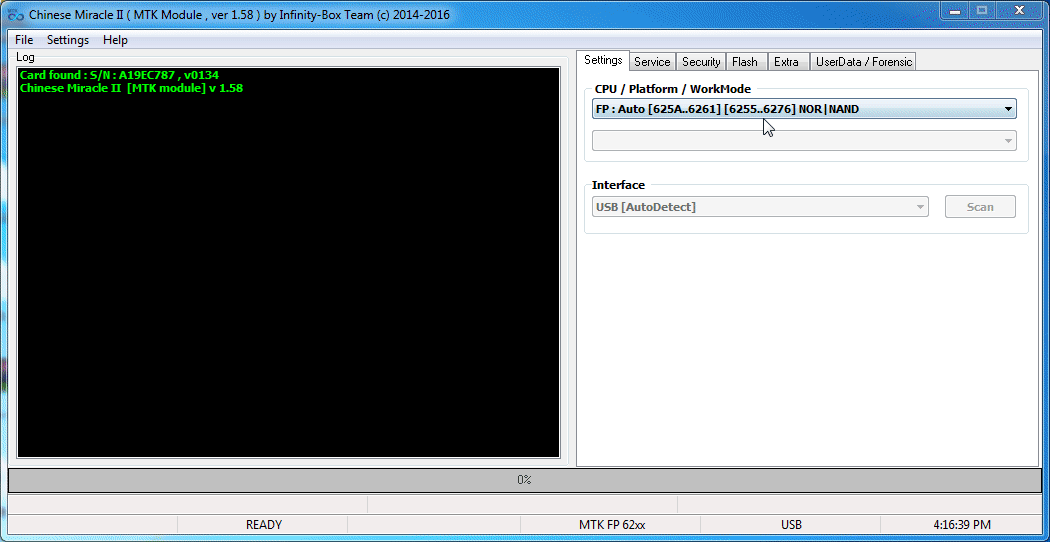Viewport: 1050px width, 542px height.
Task: Click the 0% progress bar
Action: point(524,480)
